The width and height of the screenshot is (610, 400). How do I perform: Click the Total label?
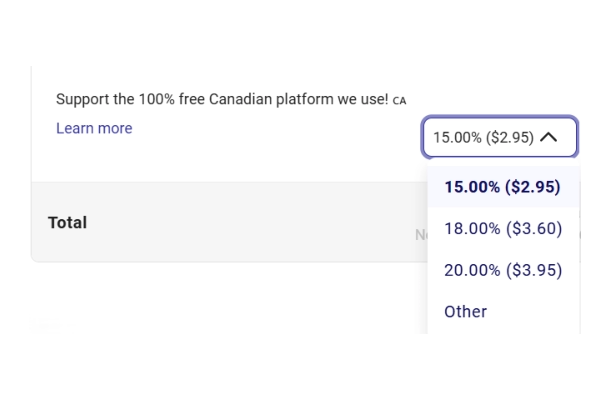point(67,222)
